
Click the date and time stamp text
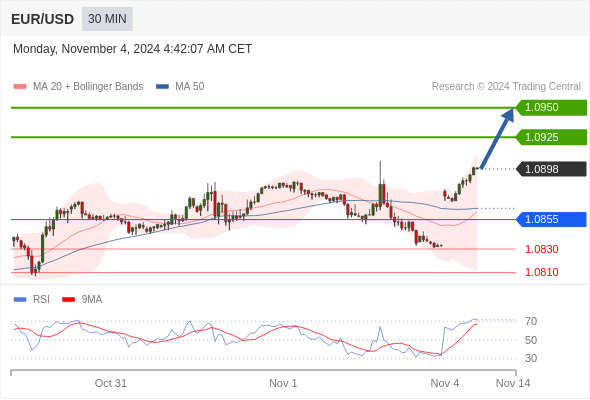[132, 49]
